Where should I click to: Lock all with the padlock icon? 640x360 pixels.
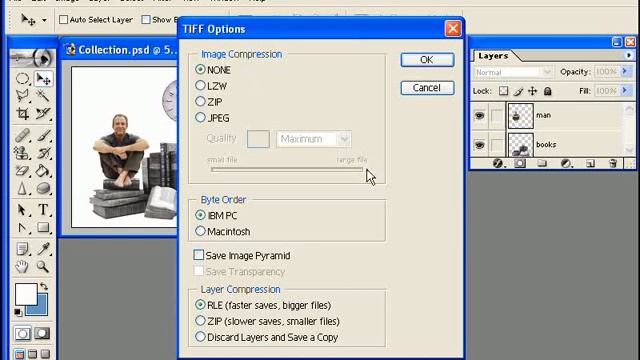point(548,91)
